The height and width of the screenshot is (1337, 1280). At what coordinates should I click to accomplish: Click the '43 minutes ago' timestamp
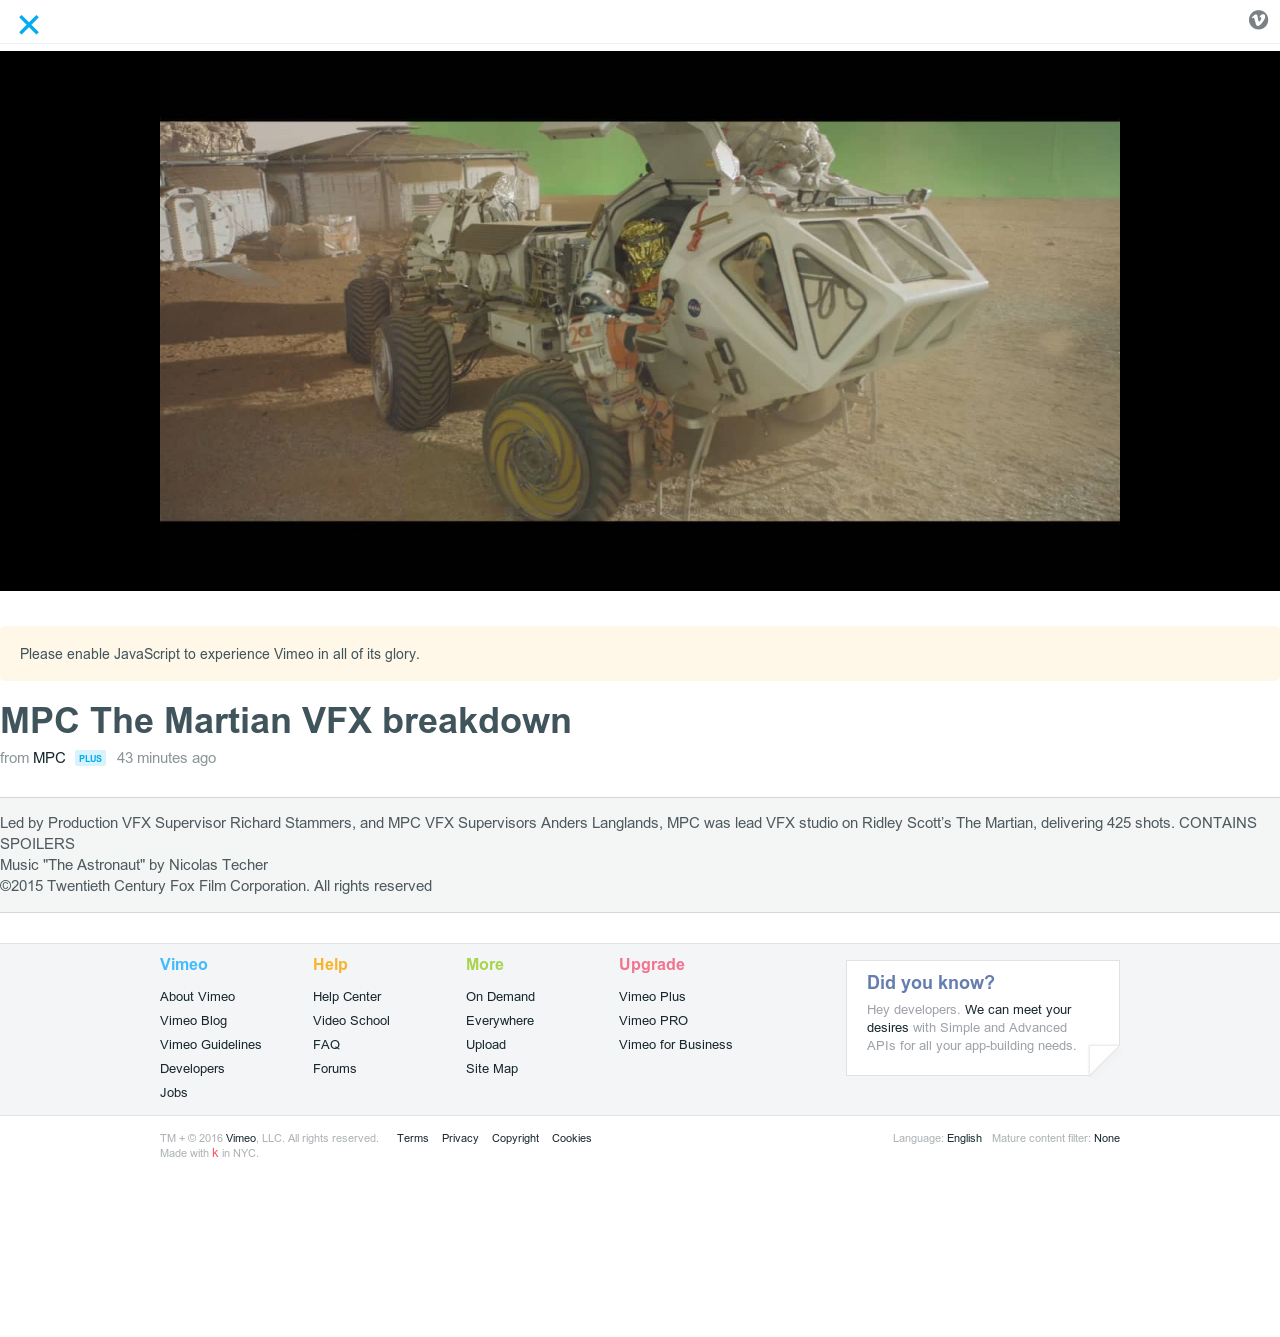pyautogui.click(x=166, y=758)
